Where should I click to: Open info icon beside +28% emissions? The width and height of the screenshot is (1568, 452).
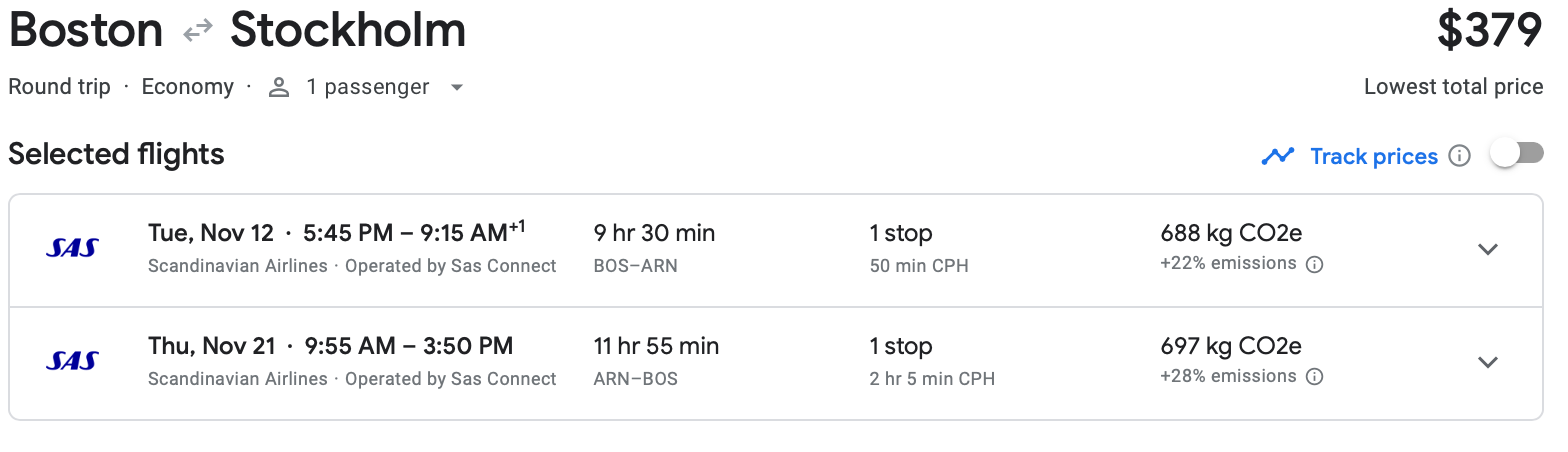[x=1315, y=377]
